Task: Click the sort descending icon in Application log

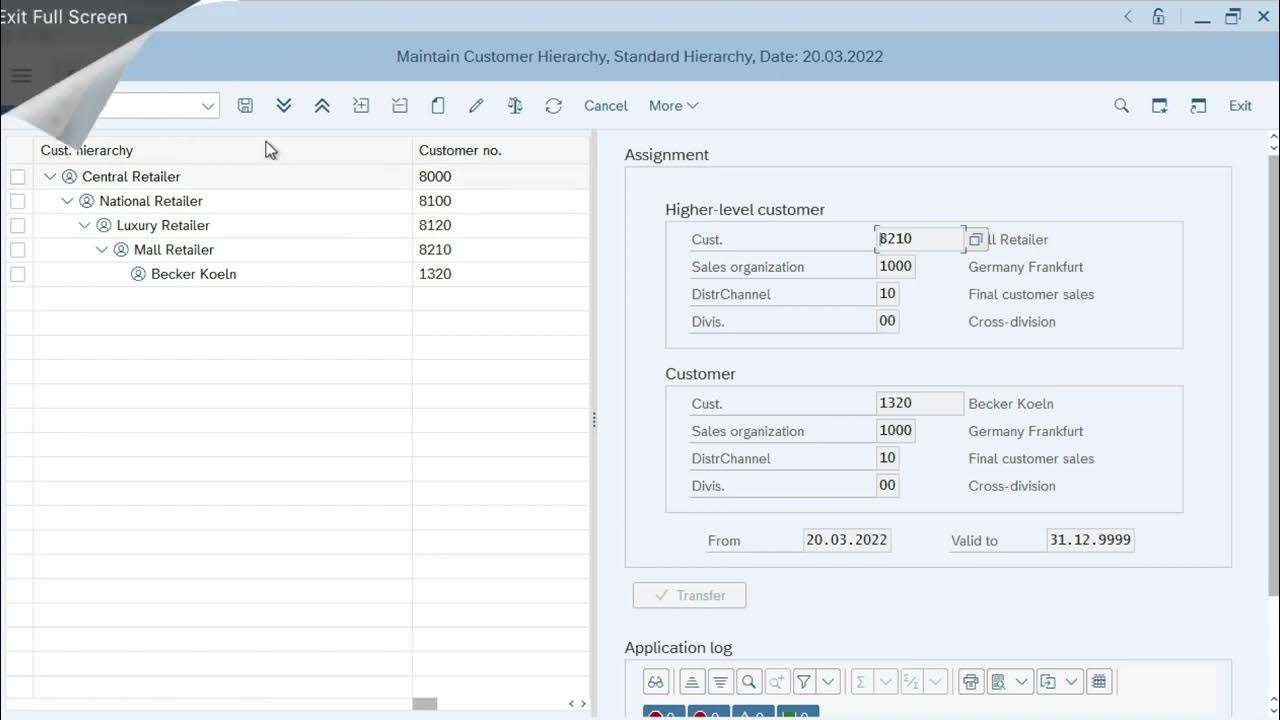Action: pos(720,682)
